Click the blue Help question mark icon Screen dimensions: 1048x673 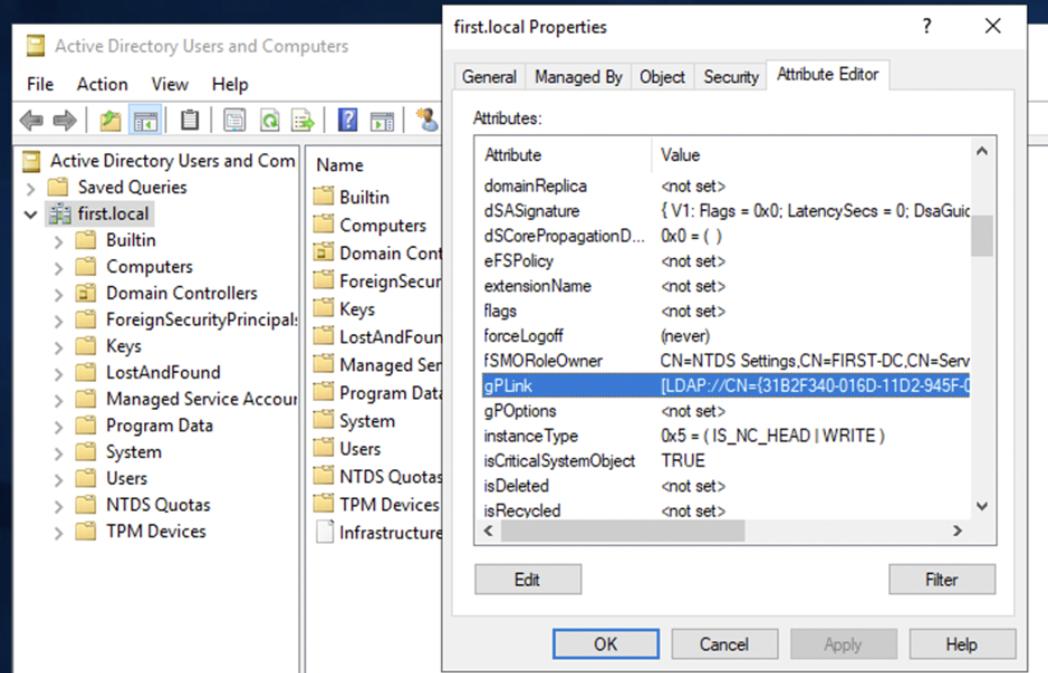(x=348, y=120)
